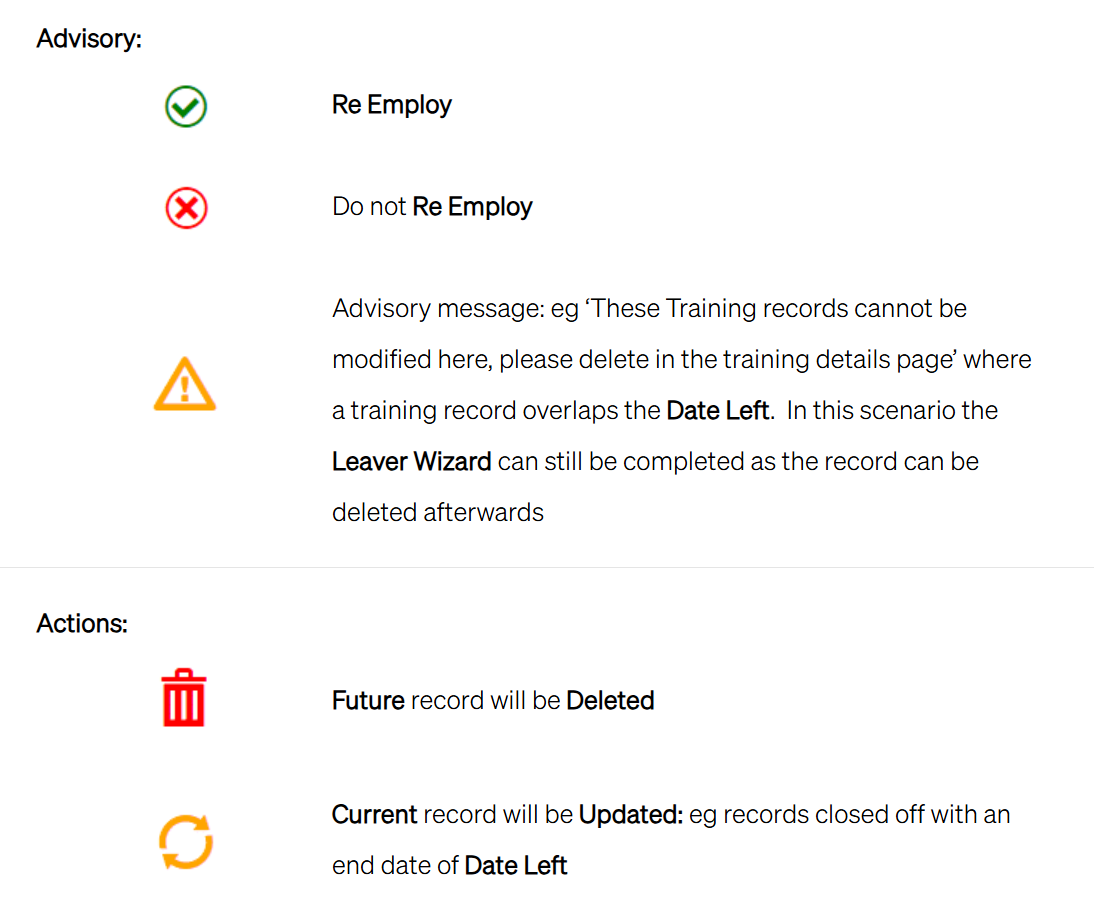Click the bold Future word
The width and height of the screenshot is (1094, 919).
pos(368,701)
